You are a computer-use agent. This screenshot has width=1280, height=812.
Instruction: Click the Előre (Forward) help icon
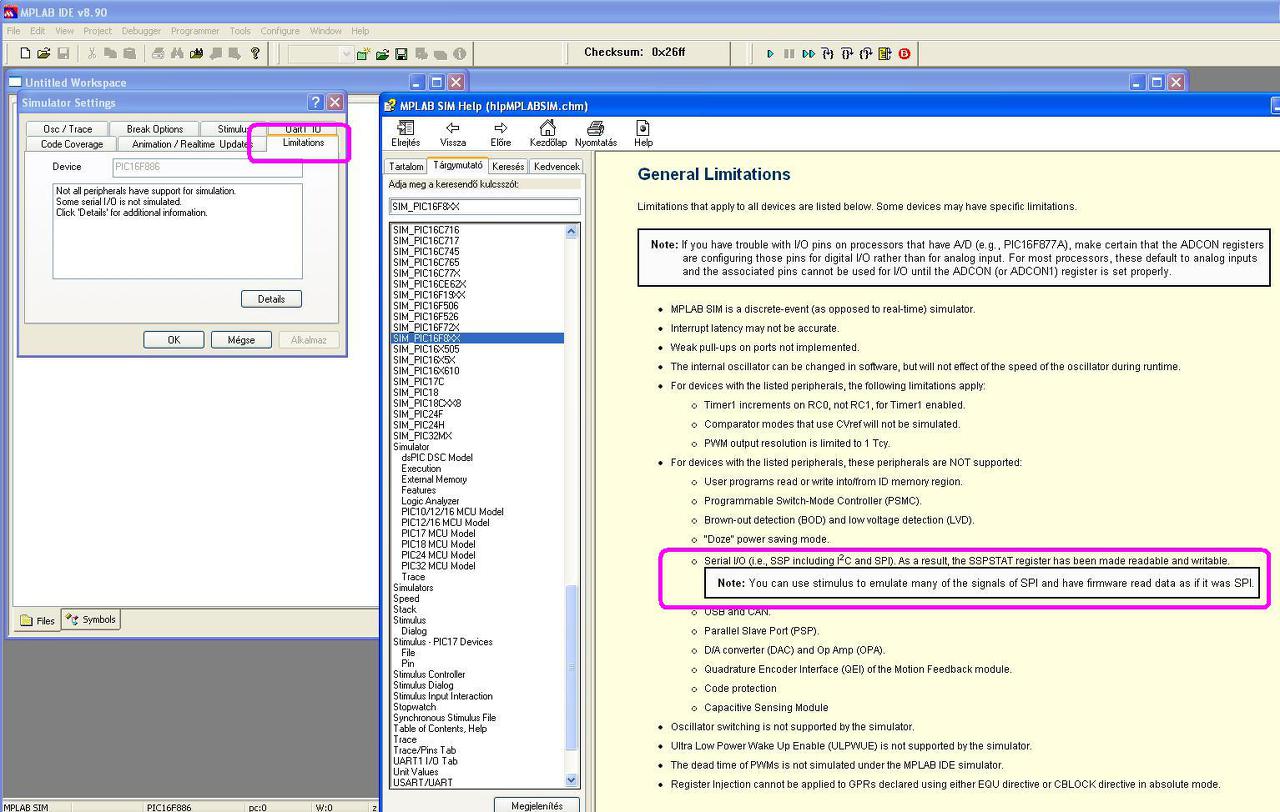tap(500, 133)
